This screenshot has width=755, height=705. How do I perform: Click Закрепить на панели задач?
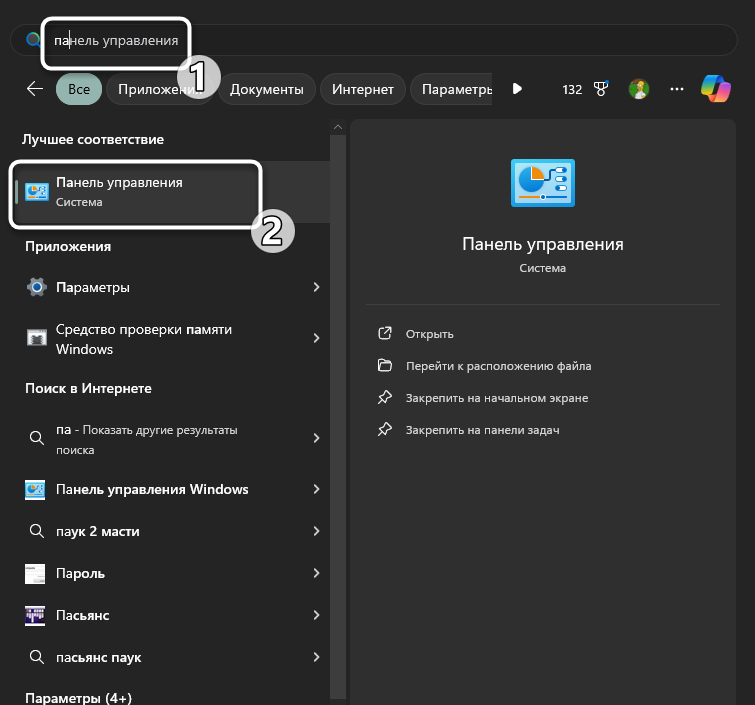(481, 430)
